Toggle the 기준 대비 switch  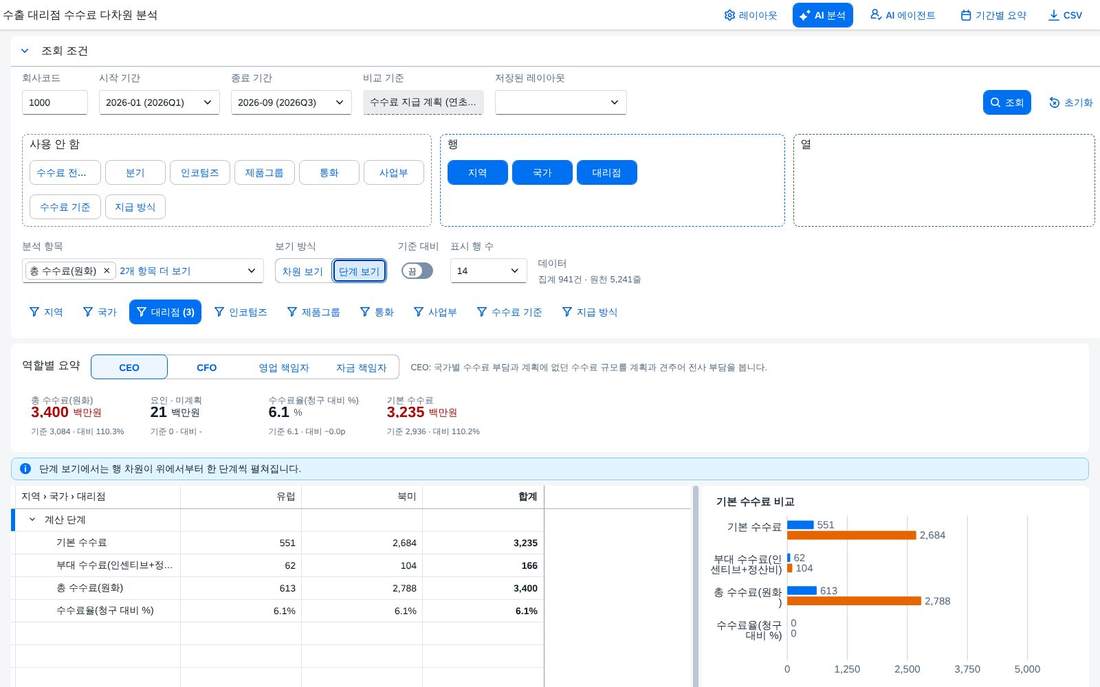coord(417,271)
